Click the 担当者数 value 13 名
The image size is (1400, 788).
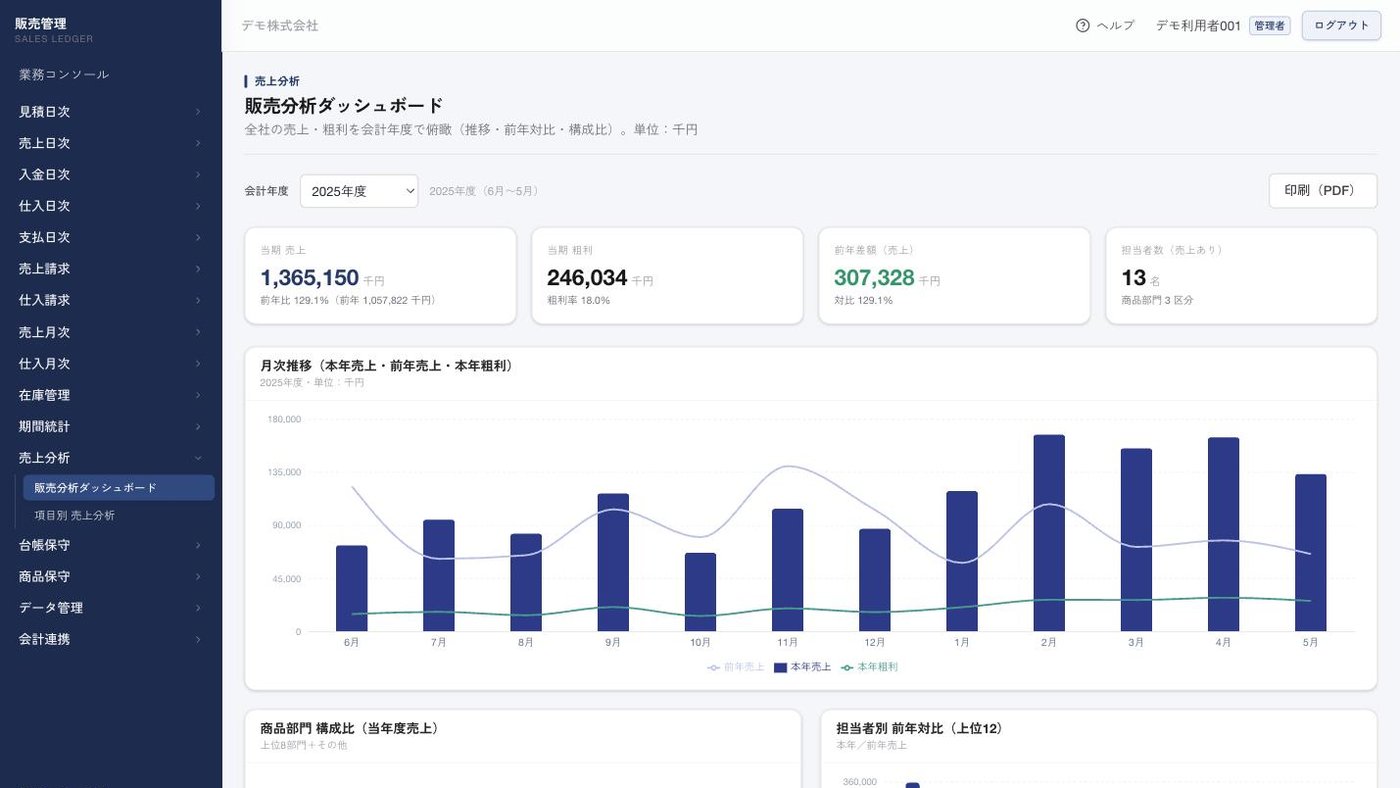(1141, 278)
